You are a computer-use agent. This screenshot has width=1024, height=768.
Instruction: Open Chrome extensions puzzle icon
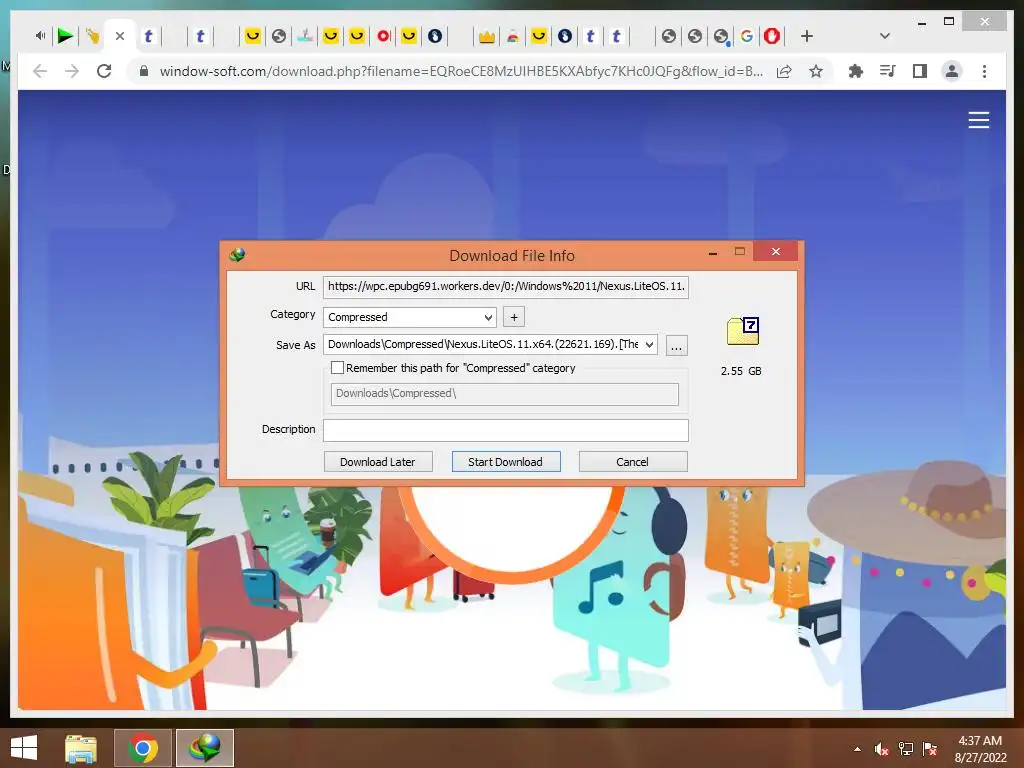coord(856,71)
